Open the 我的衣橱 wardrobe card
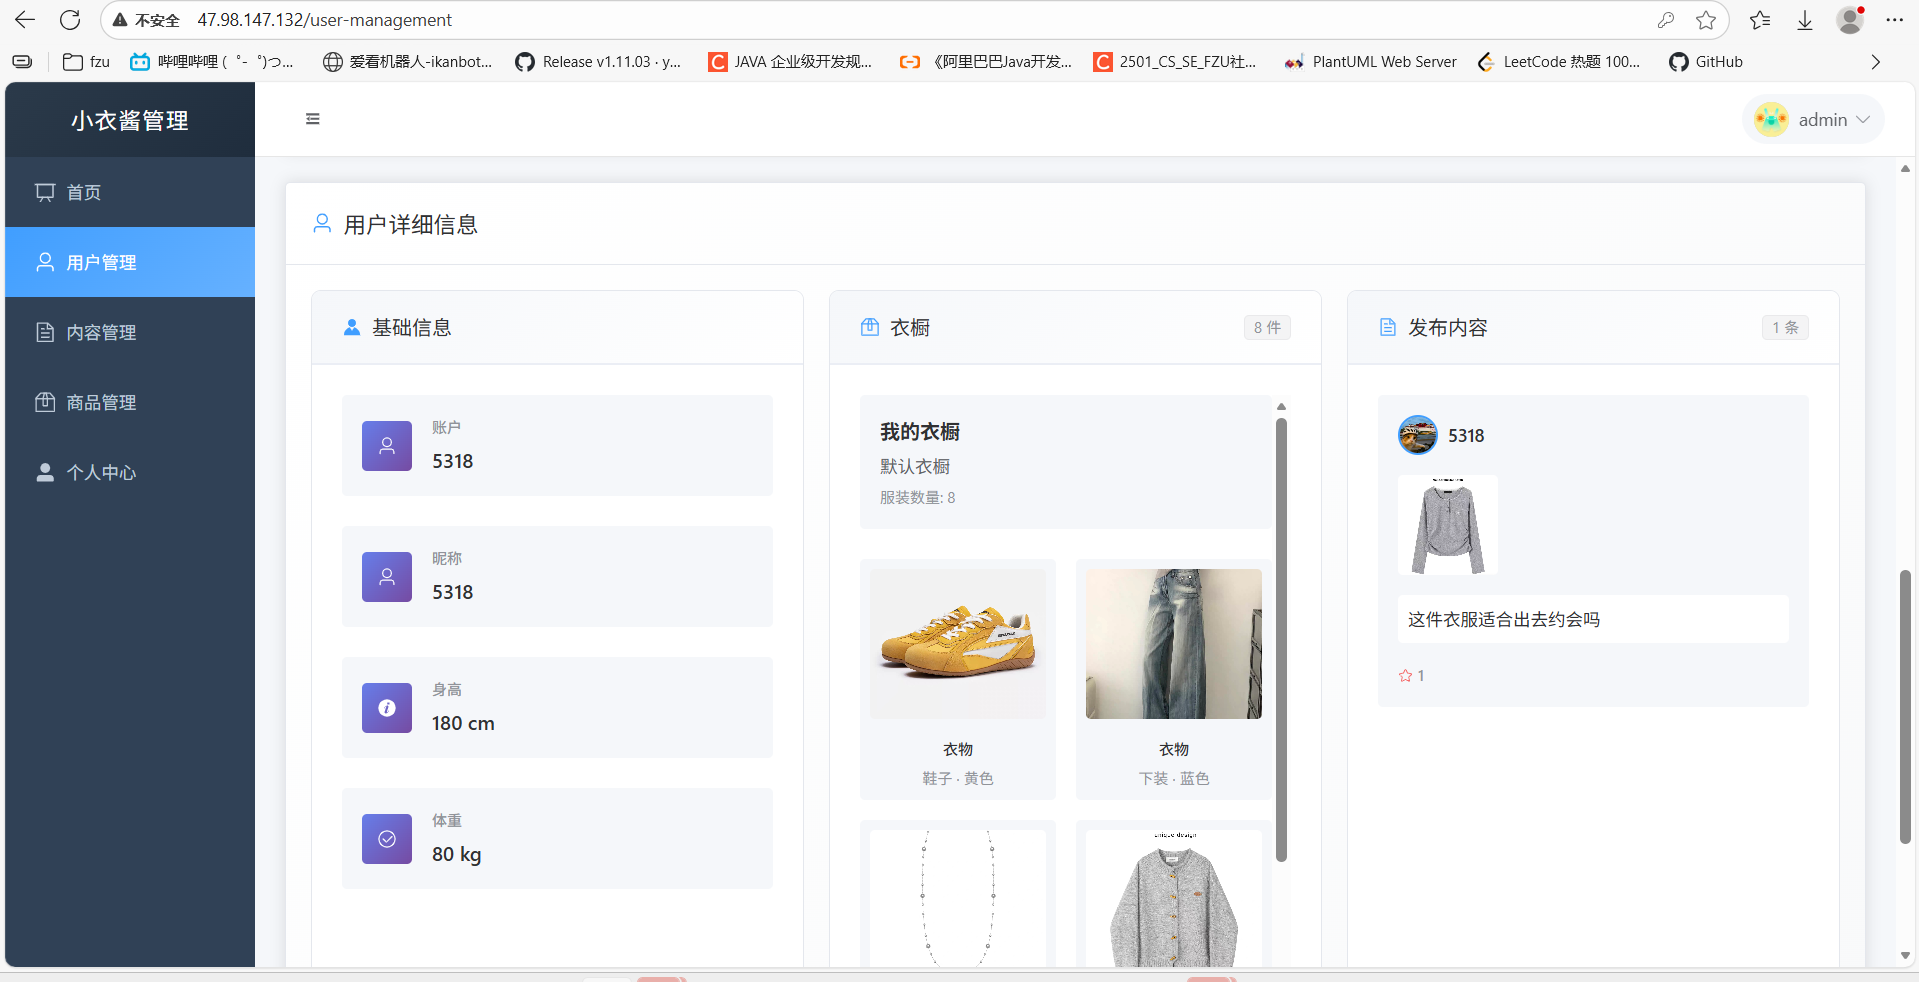This screenshot has height=982, width=1919. pos(1065,462)
